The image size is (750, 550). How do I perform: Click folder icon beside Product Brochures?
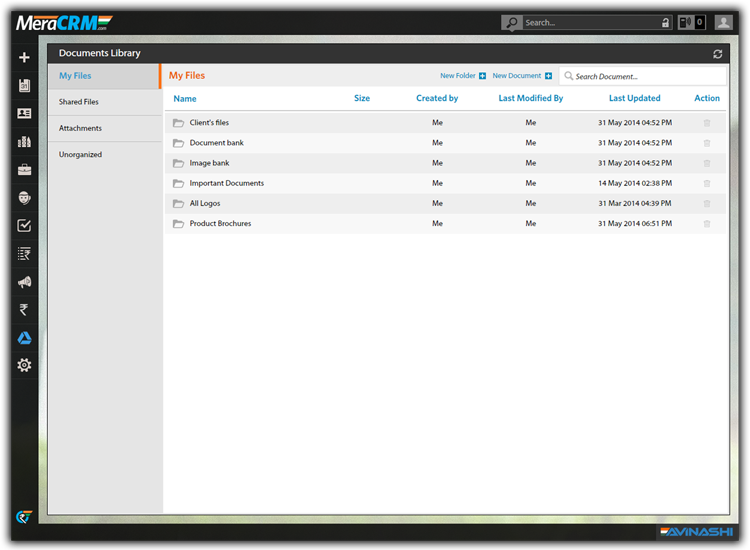click(178, 223)
